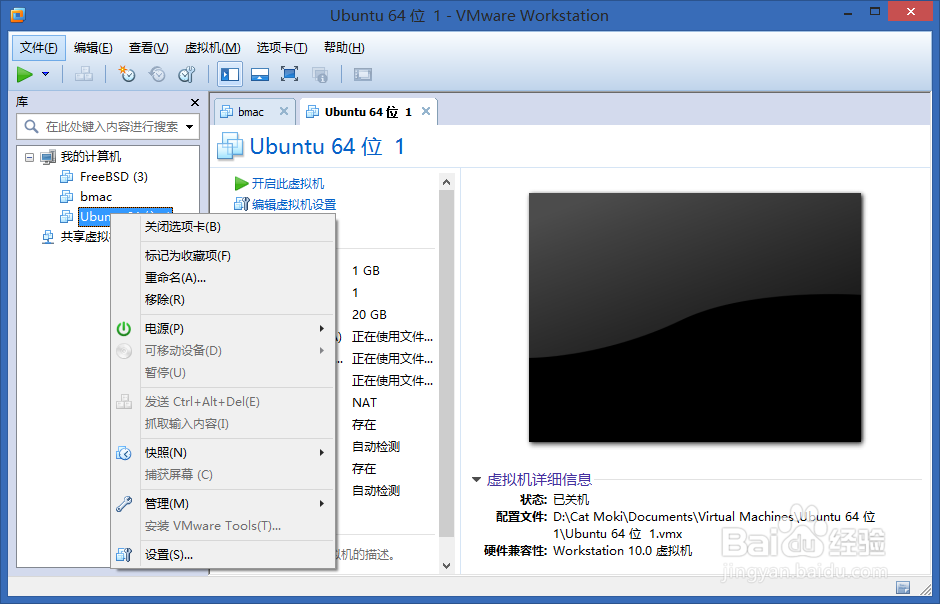Open the library search filter dropdown arrow
Image resolution: width=940 pixels, height=604 pixels.
click(x=189, y=126)
